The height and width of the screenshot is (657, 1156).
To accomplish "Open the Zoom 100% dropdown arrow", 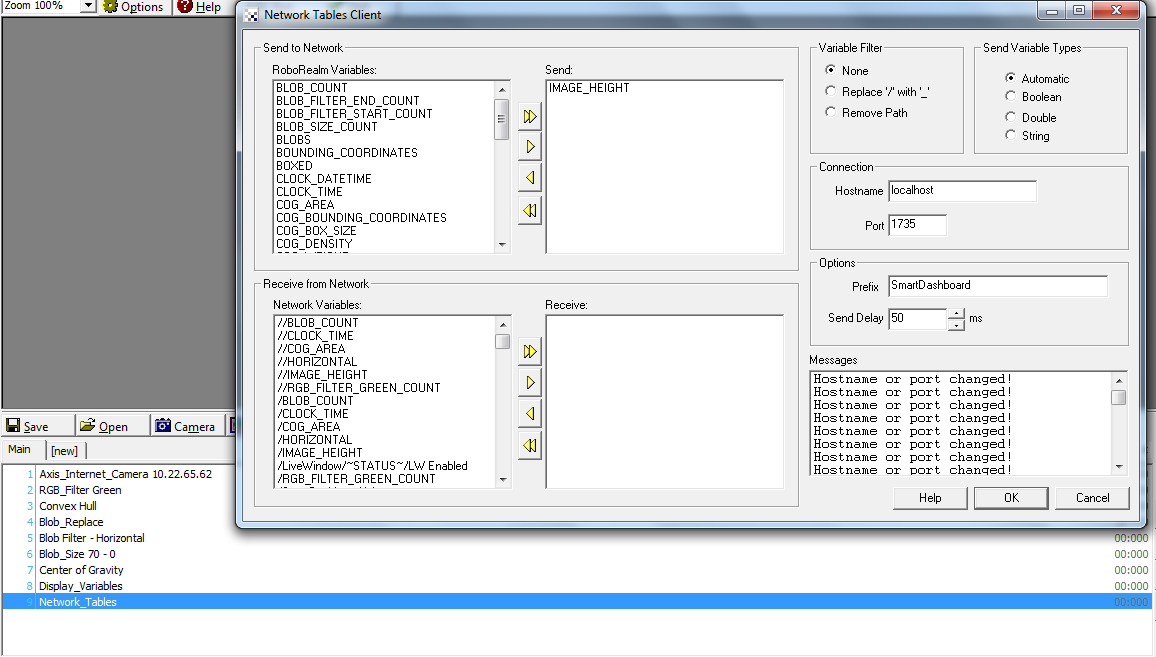I will point(88,6).
